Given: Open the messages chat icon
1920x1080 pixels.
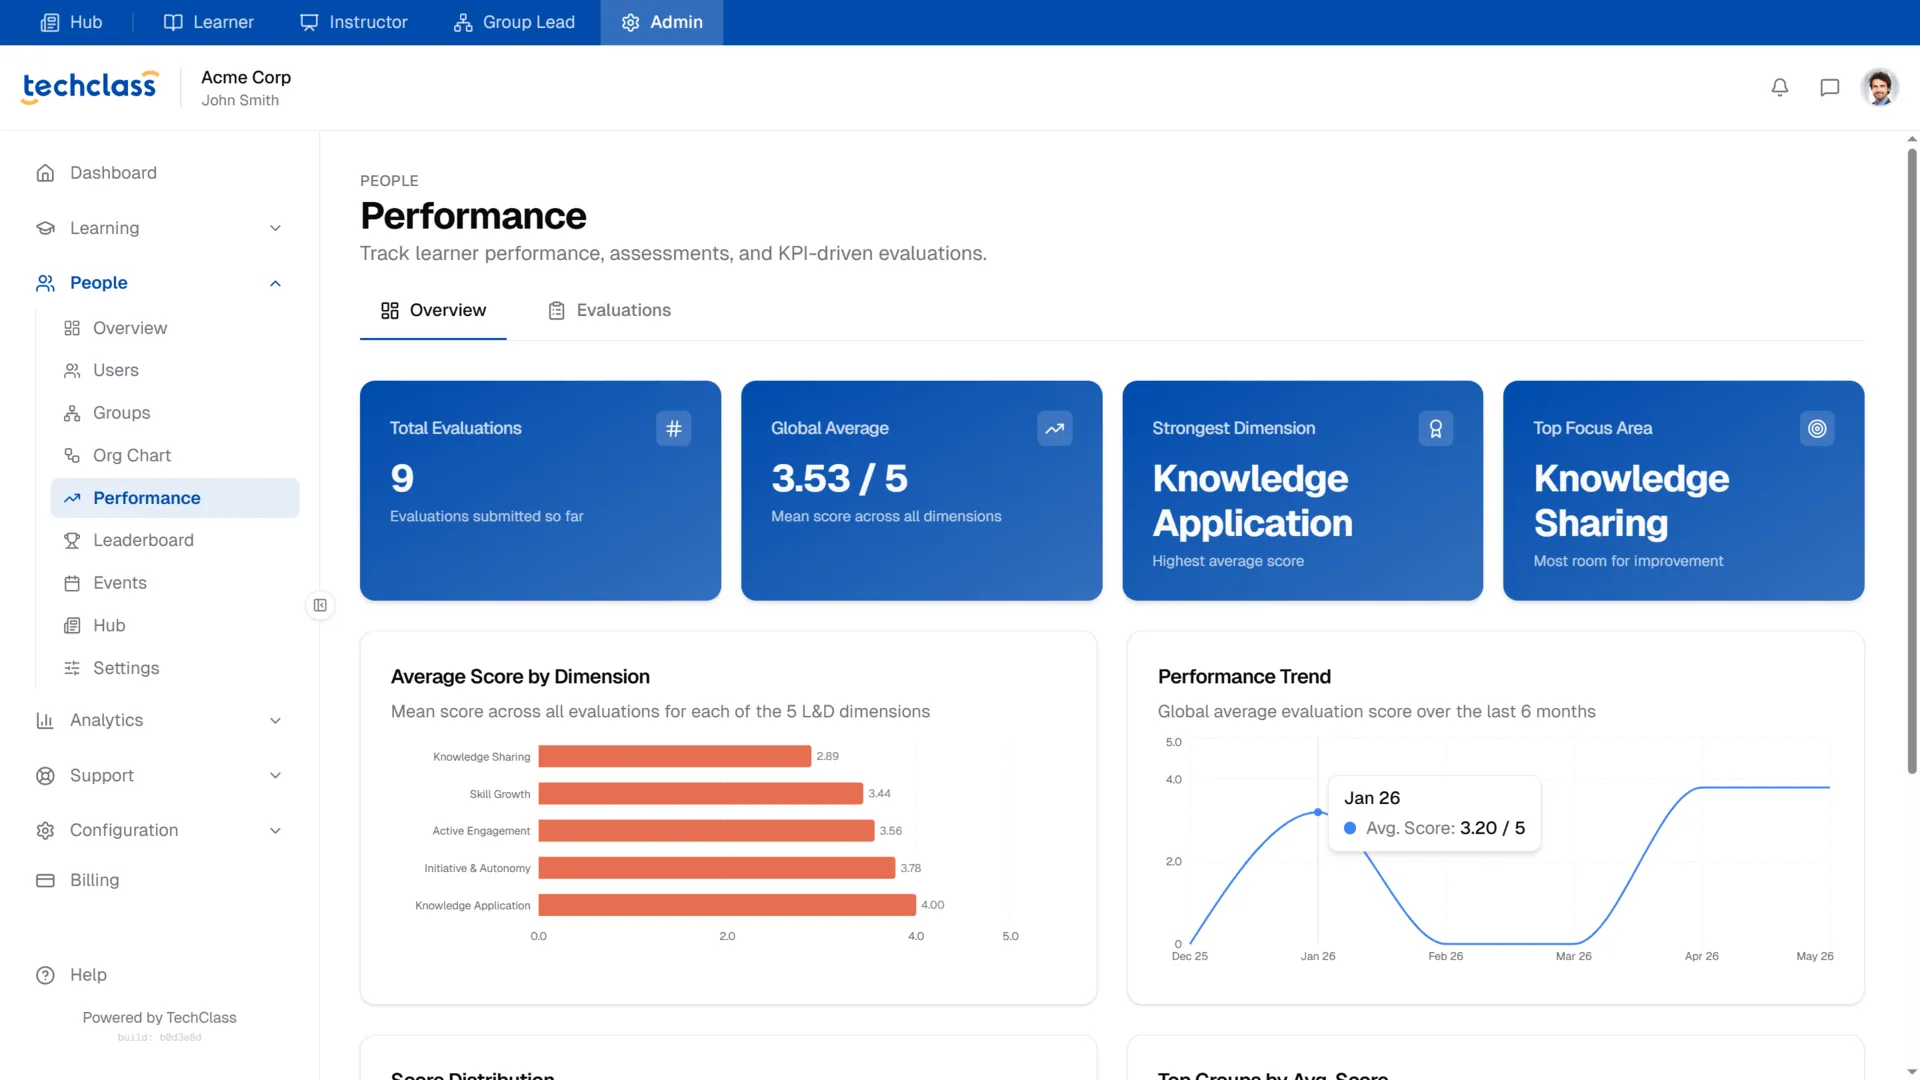Looking at the screenshot, I should click(1830, 88).
